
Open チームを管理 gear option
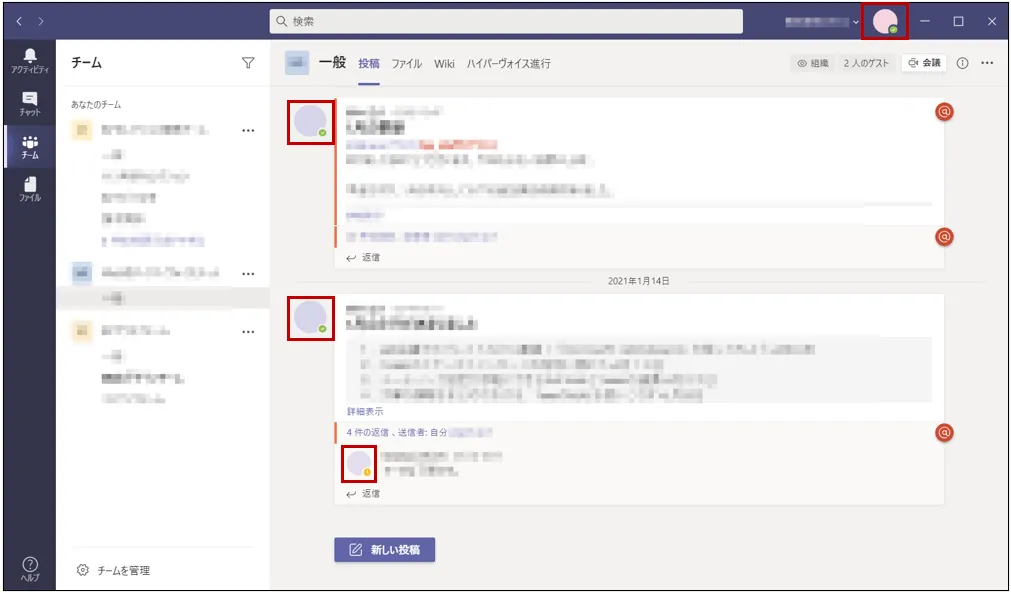[x=114, y=570]
